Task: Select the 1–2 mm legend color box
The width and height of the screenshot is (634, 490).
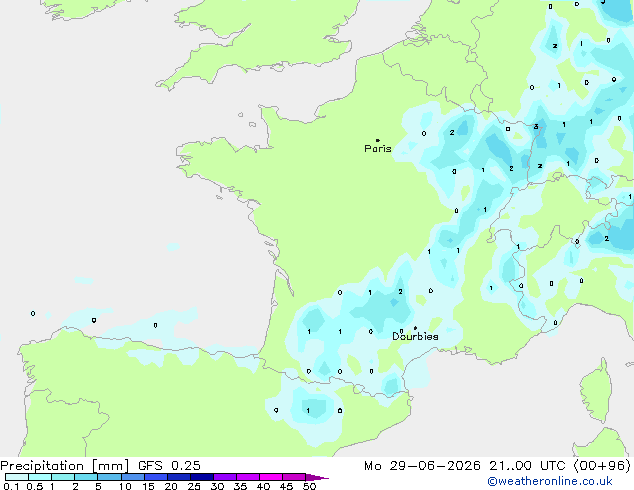Action: (x=63, y=477)
